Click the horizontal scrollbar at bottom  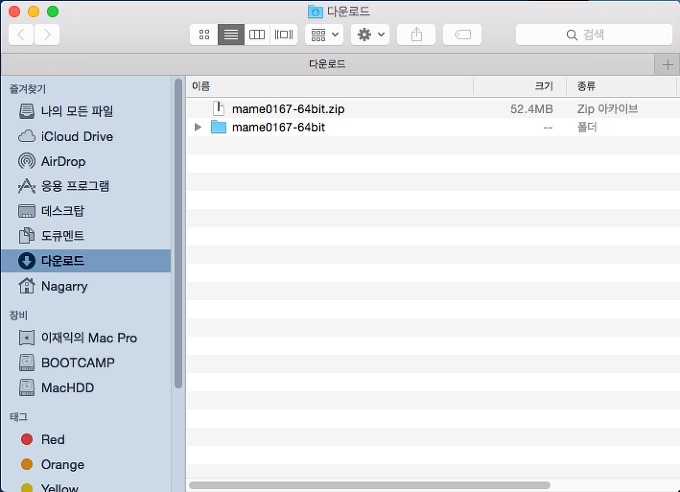[x=369, y=485]
